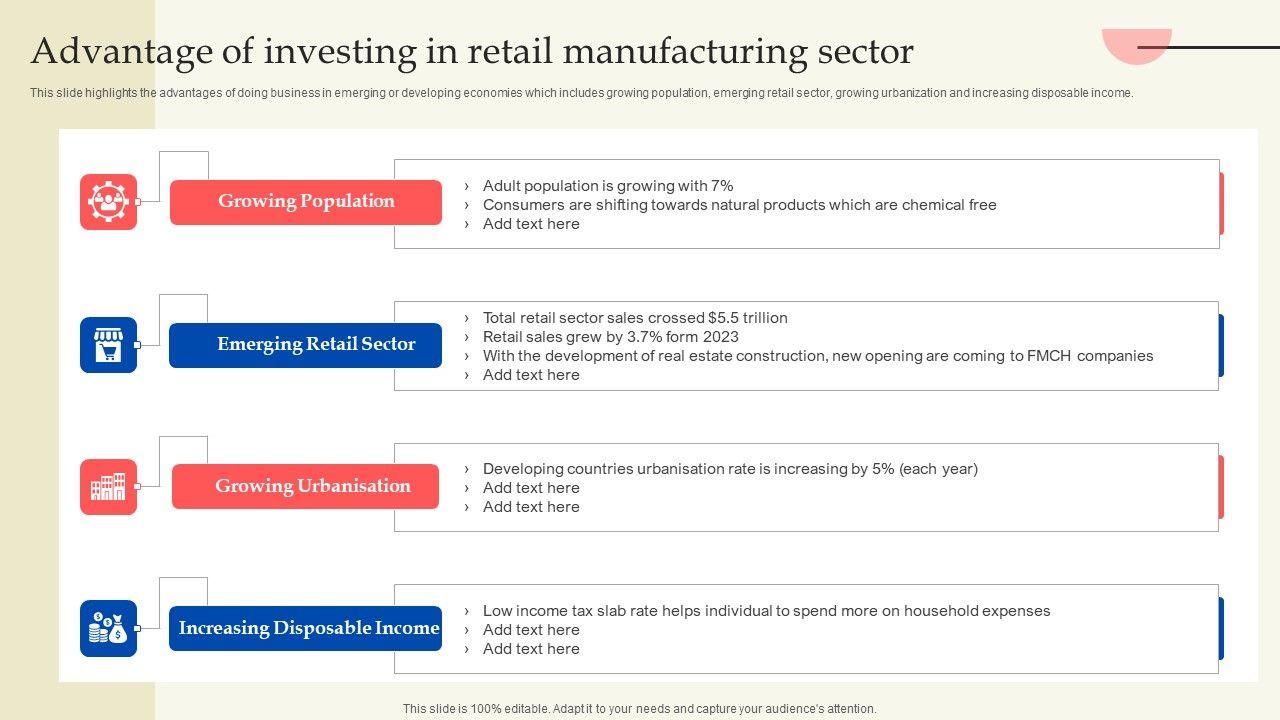Click the growing population gear-people icon
This screenshot has height=720, width=1280.
tap(108, 202)
